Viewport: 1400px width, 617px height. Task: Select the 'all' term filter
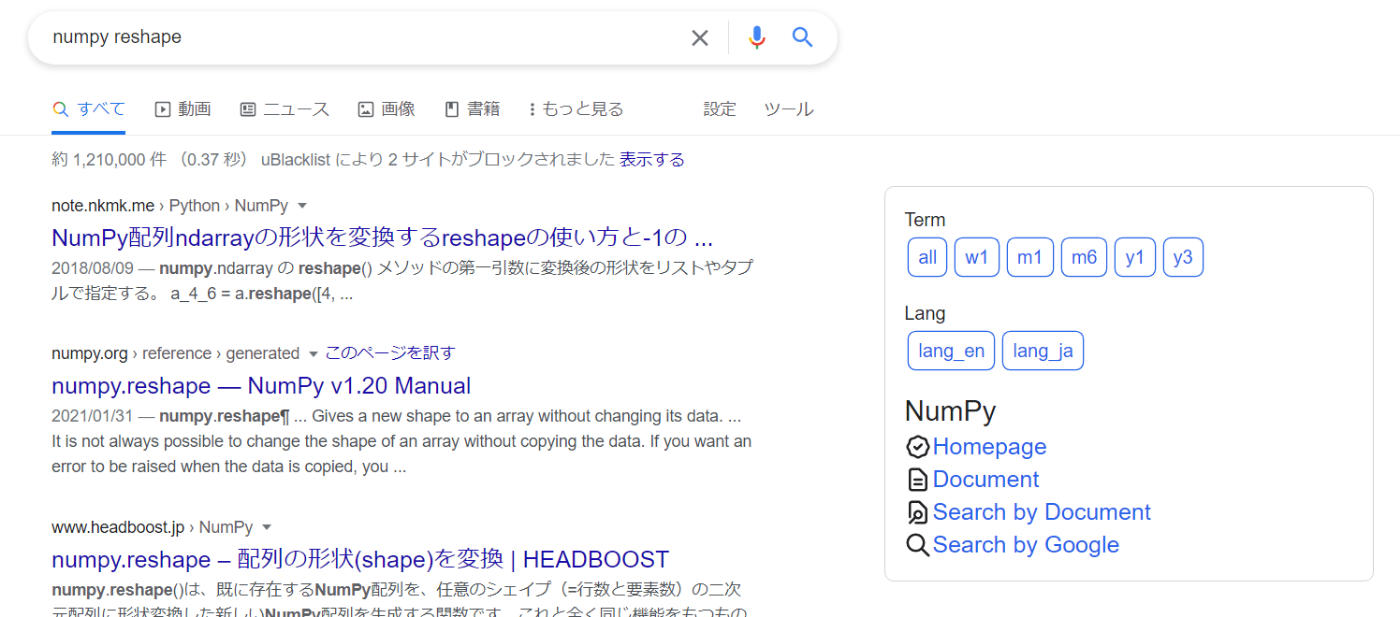[927, 257]
